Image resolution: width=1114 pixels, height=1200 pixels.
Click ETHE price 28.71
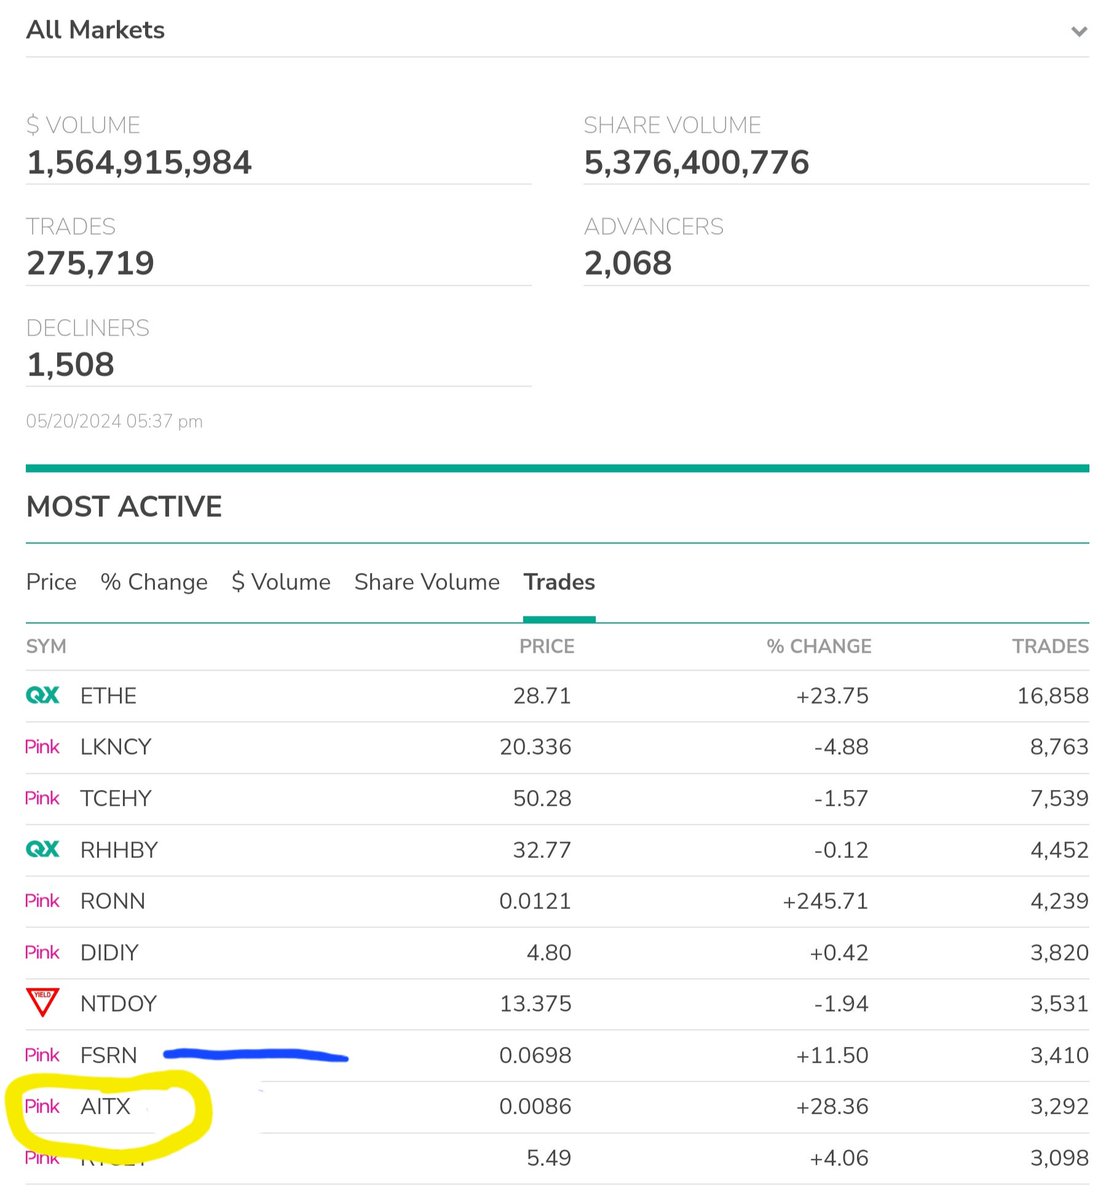(542, 696)
